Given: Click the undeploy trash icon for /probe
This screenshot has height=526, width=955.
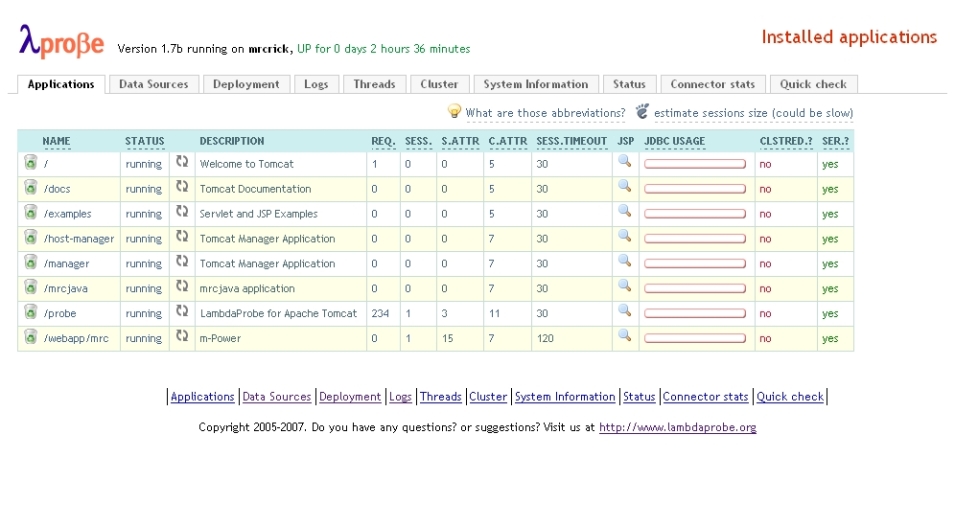Looking at the screenshot, I should point(30,312).
